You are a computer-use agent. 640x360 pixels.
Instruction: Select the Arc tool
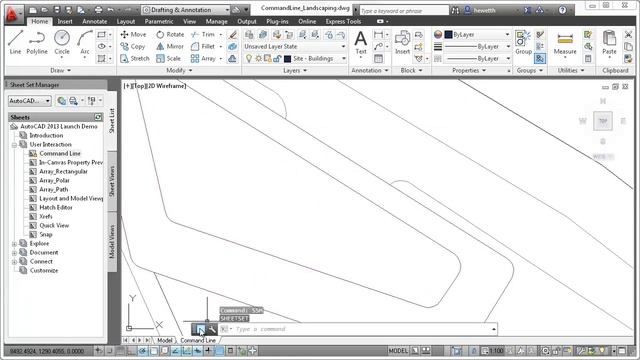click(x=84, y=42)
